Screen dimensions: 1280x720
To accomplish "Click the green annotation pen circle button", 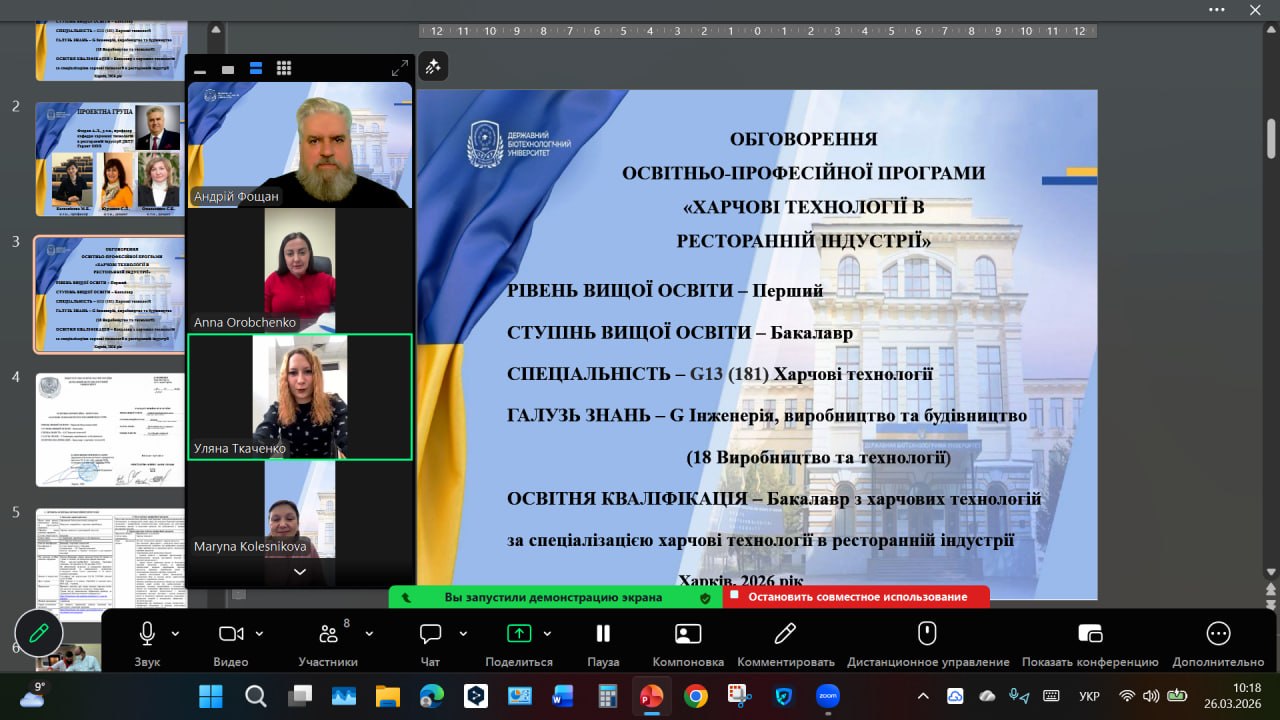I will click(x=39, y=633).
